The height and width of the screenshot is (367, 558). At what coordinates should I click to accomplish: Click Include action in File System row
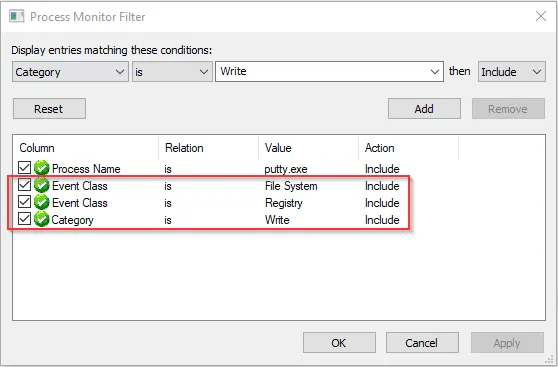[x=382, y=186]
